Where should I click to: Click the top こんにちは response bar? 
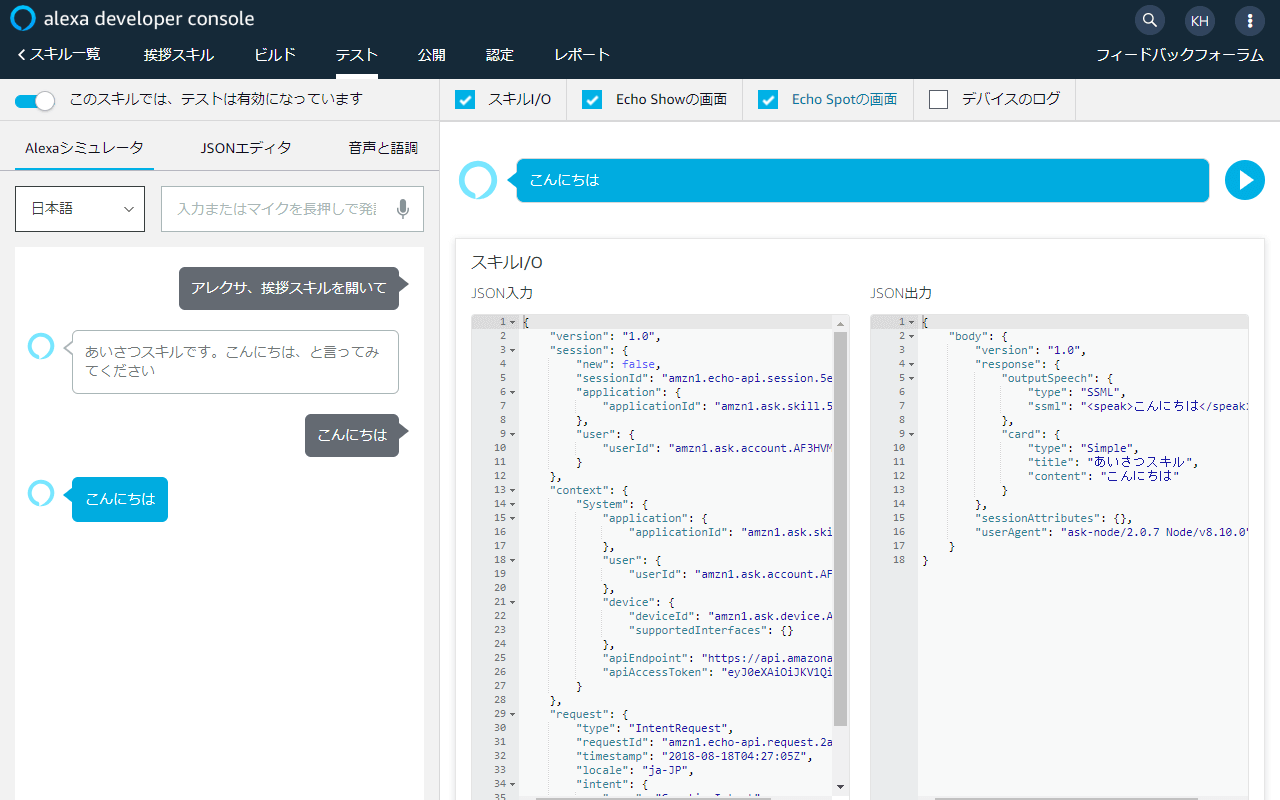(x=862, y=180)
